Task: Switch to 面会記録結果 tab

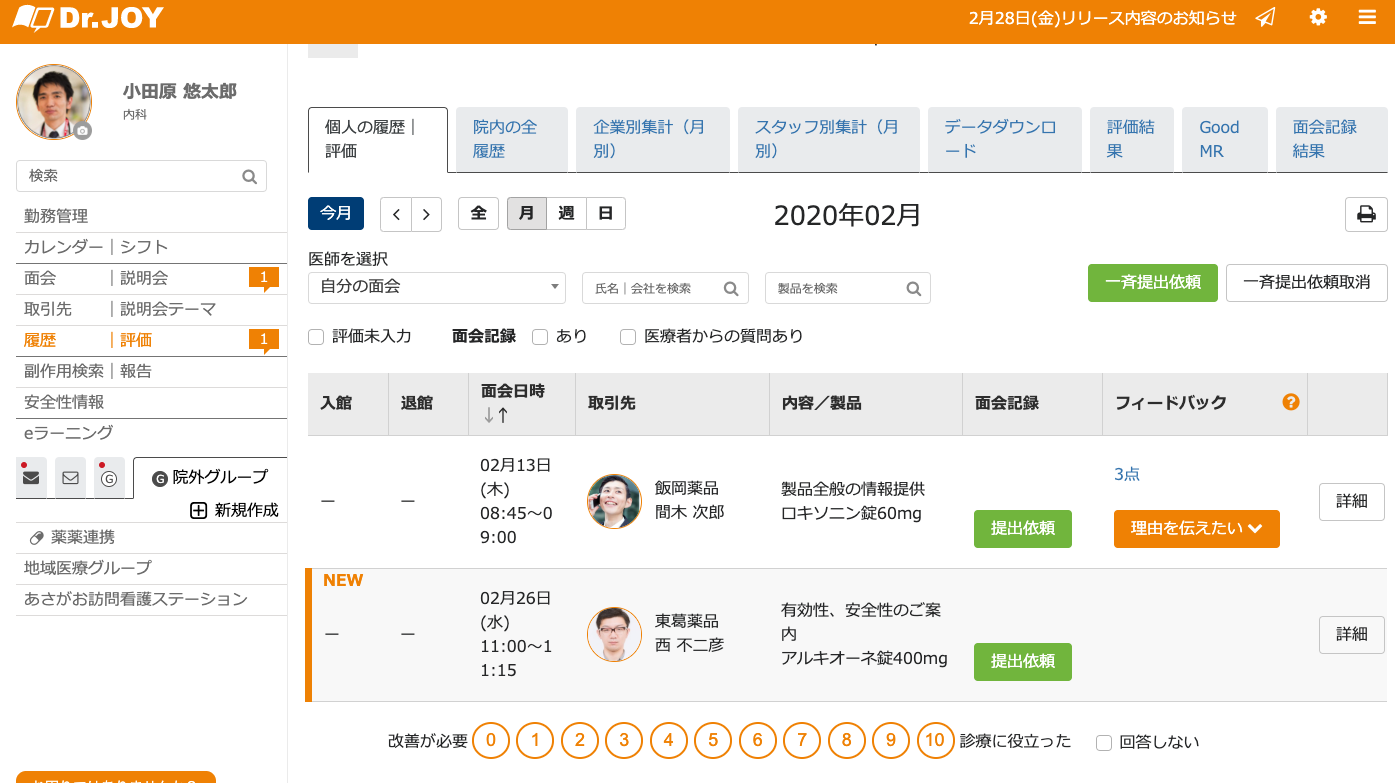Action: click(x=1331, y=139)
